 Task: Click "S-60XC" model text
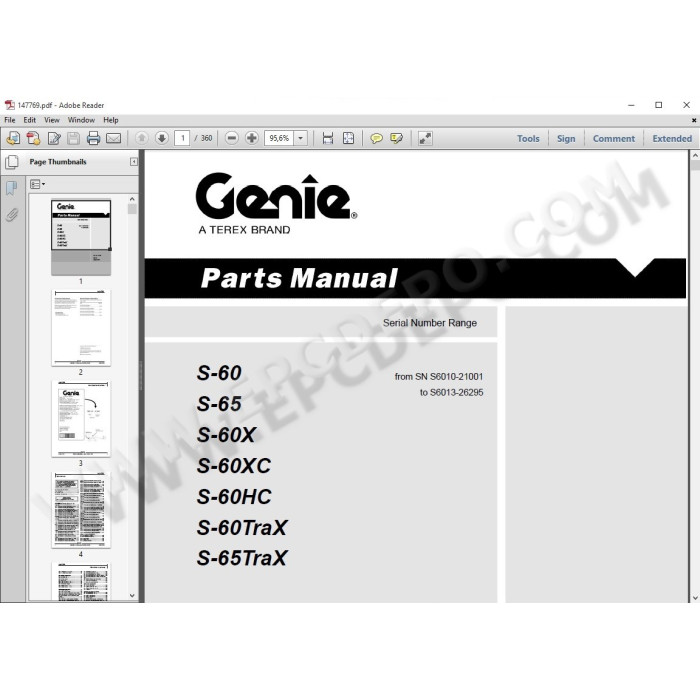pyautogui.click(x=234, y=466)
